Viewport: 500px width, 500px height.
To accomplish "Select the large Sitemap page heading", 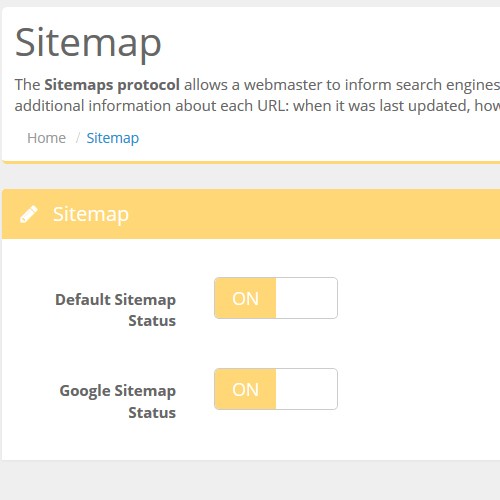I will click(88, 44).
